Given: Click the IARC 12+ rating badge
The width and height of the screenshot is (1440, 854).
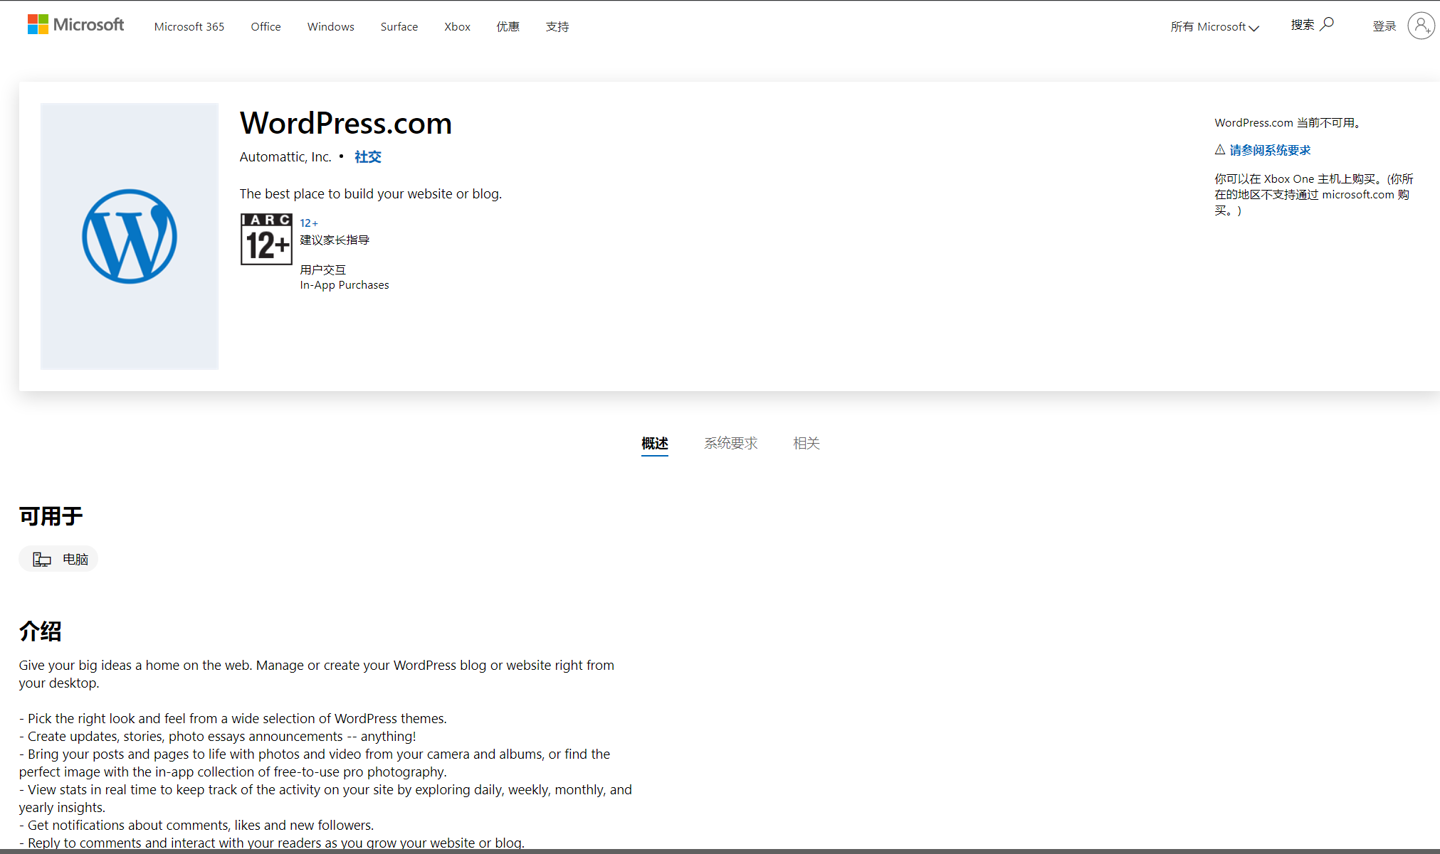Looking at the screenshot, I should point(266,239).
